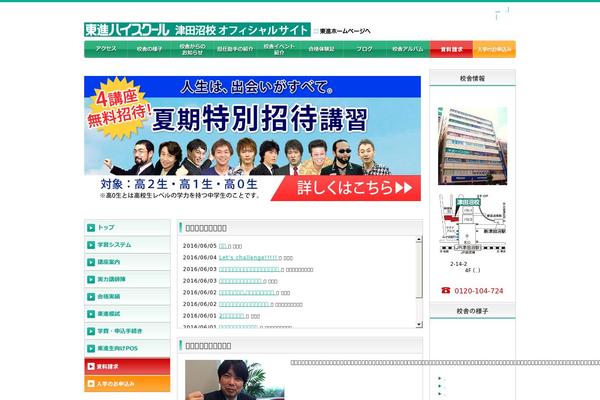The height and width of the screenshot is (400, 600).
Task: Open the 校舎アルバム nav tab
Action: pos(408,49)
